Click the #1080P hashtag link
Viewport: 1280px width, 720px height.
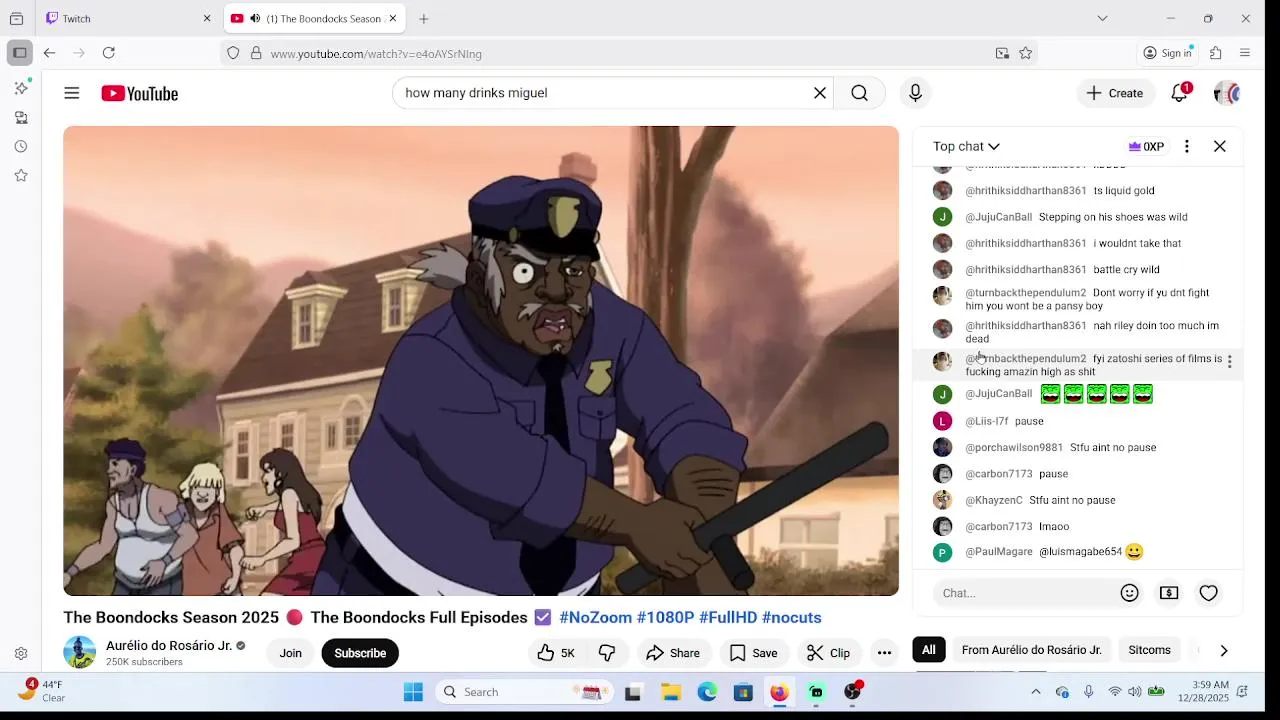(x=665, y=618)
